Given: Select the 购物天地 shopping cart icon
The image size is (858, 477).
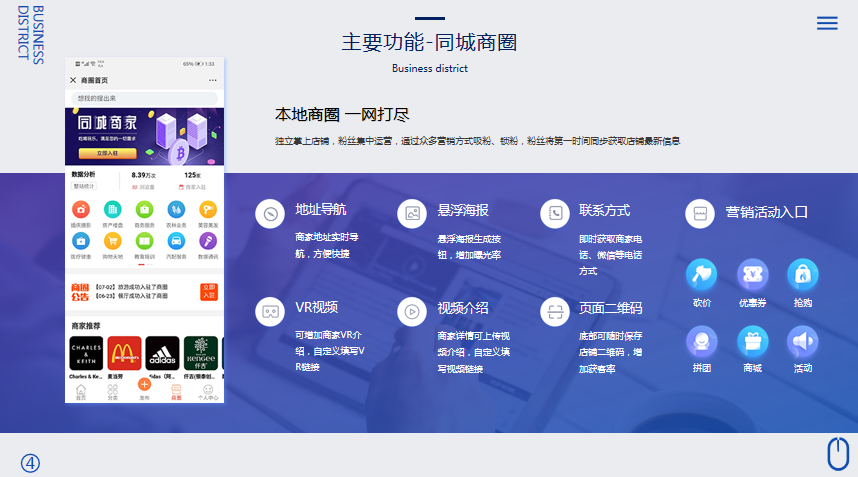Looking at the screenshot, I should (x=113, y=241).
